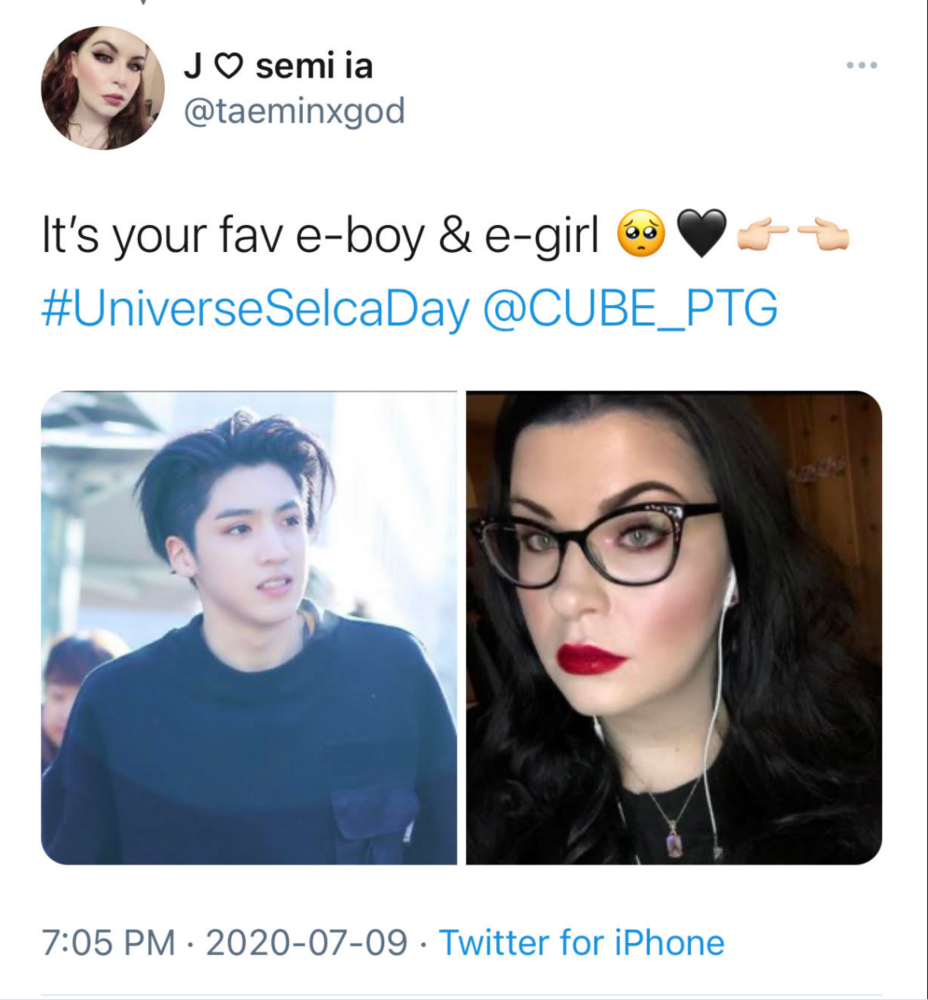Click the tweet text 'It's your fav e-boy'

(233, 235)
